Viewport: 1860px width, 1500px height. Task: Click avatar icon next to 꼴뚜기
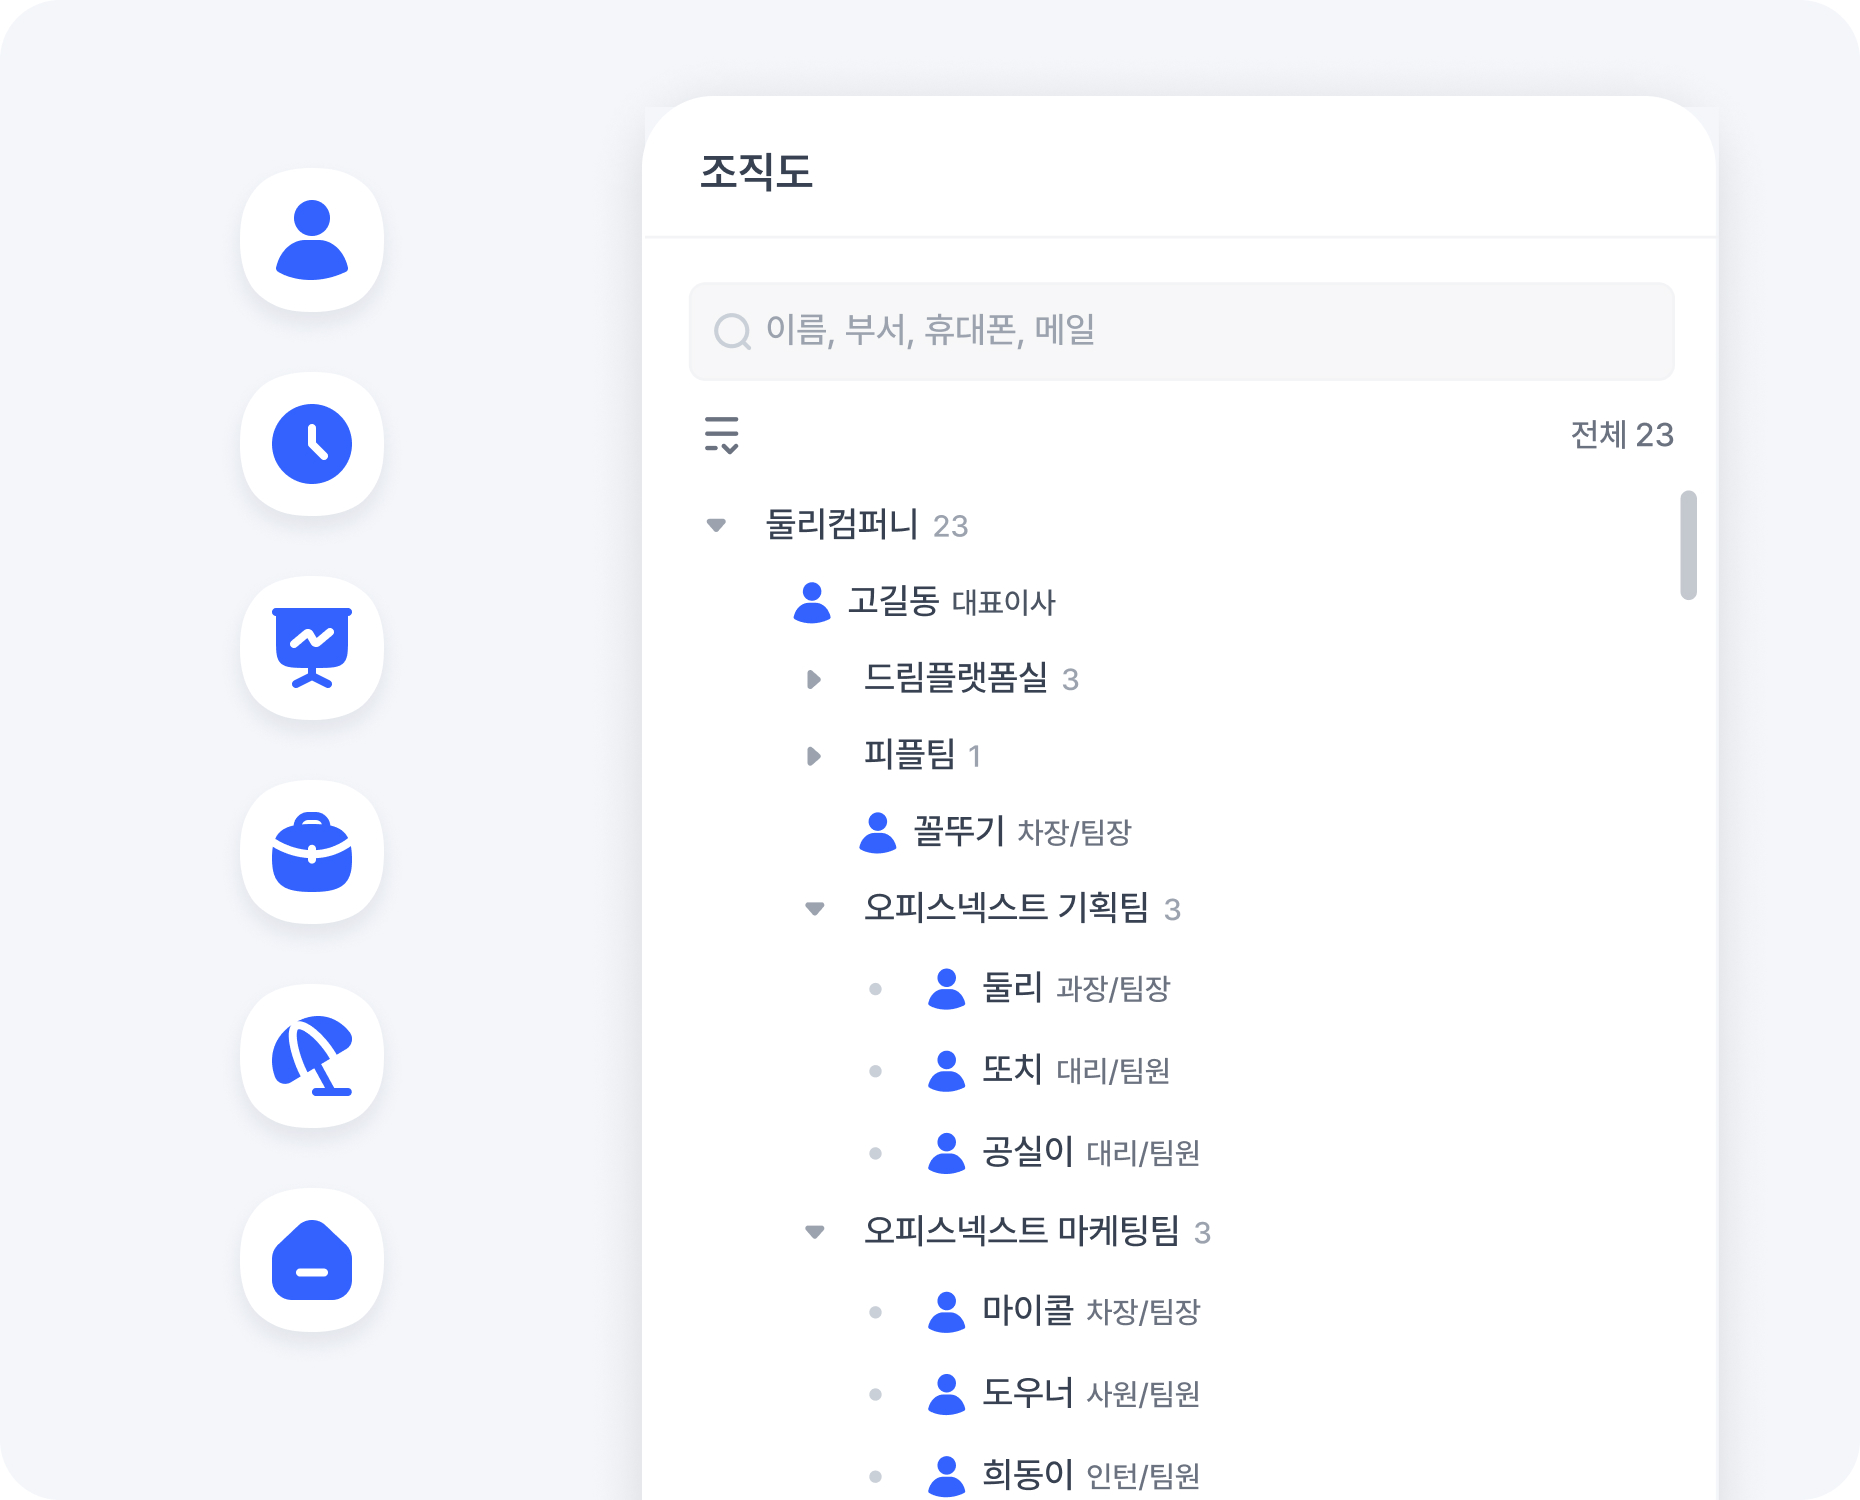coord(878,832)
